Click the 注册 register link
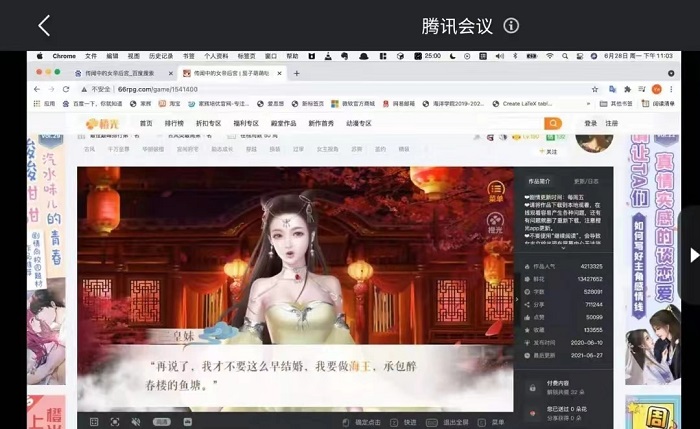This screenshot has height=429, width=700. [x=612, y=123]
